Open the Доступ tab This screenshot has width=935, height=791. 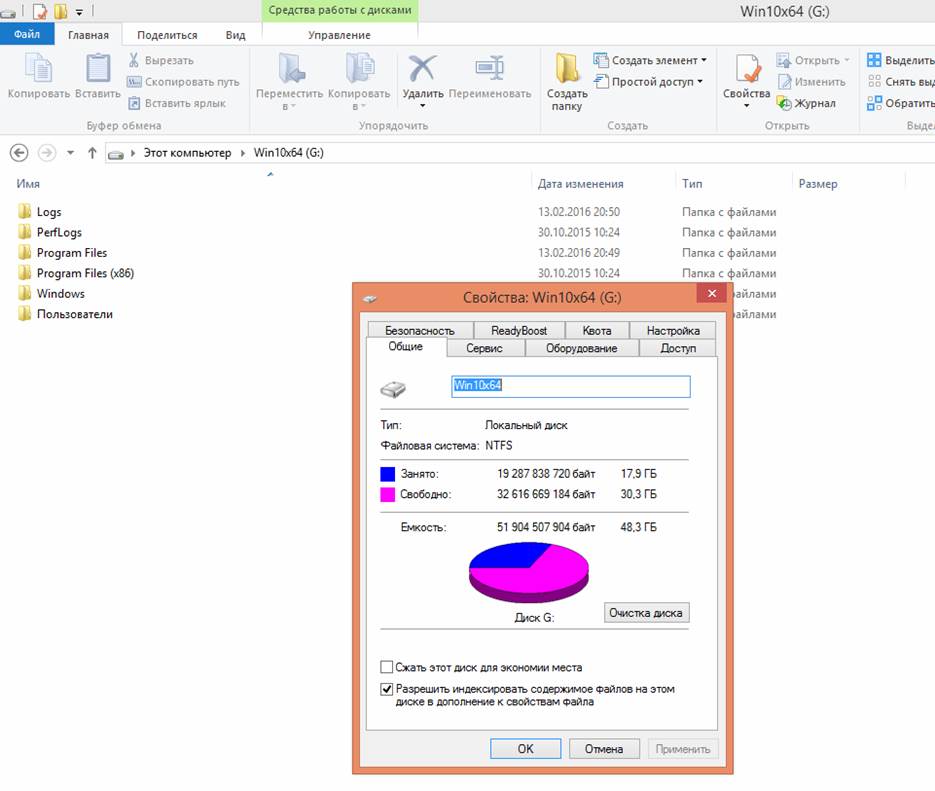(x=678, y=348)
